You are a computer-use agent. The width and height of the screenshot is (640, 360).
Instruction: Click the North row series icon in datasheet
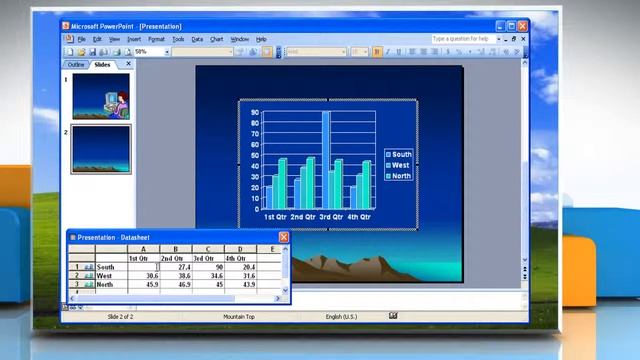pyautogui.click(x=89, y=284)
